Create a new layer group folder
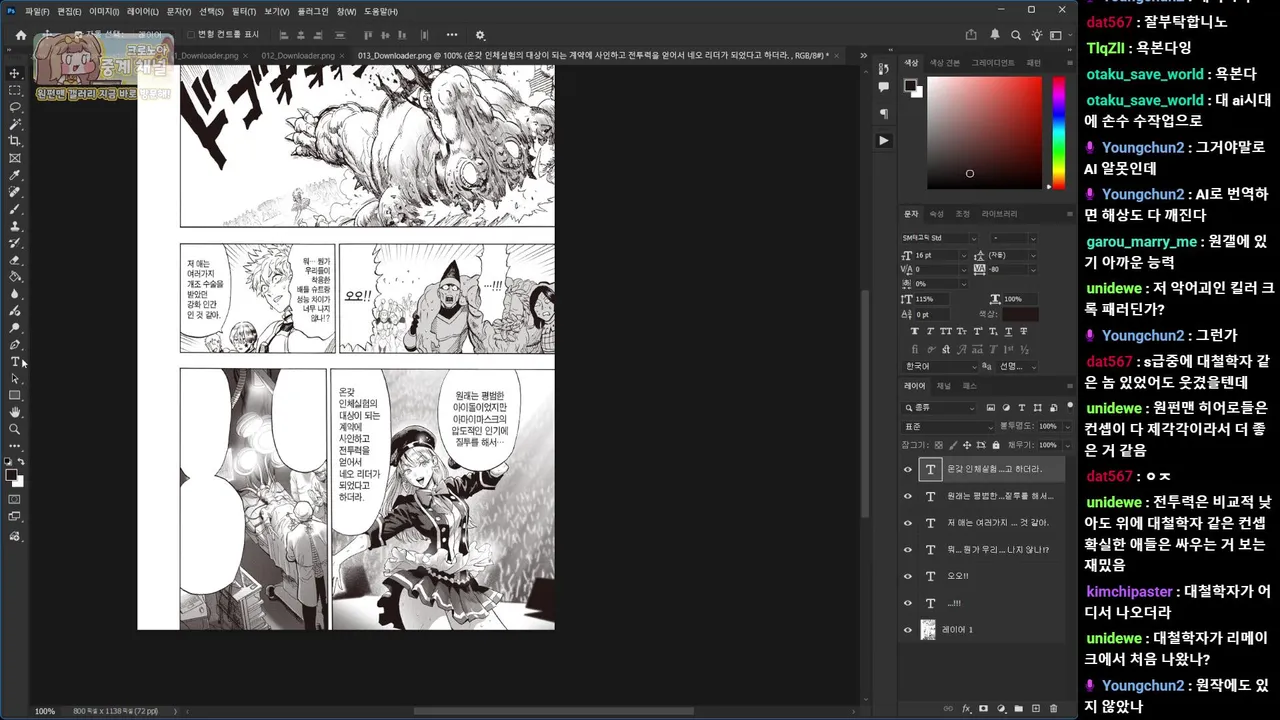Image resolution: width=1280 pixels, height=720 pixels. (x=1018, y=708)
